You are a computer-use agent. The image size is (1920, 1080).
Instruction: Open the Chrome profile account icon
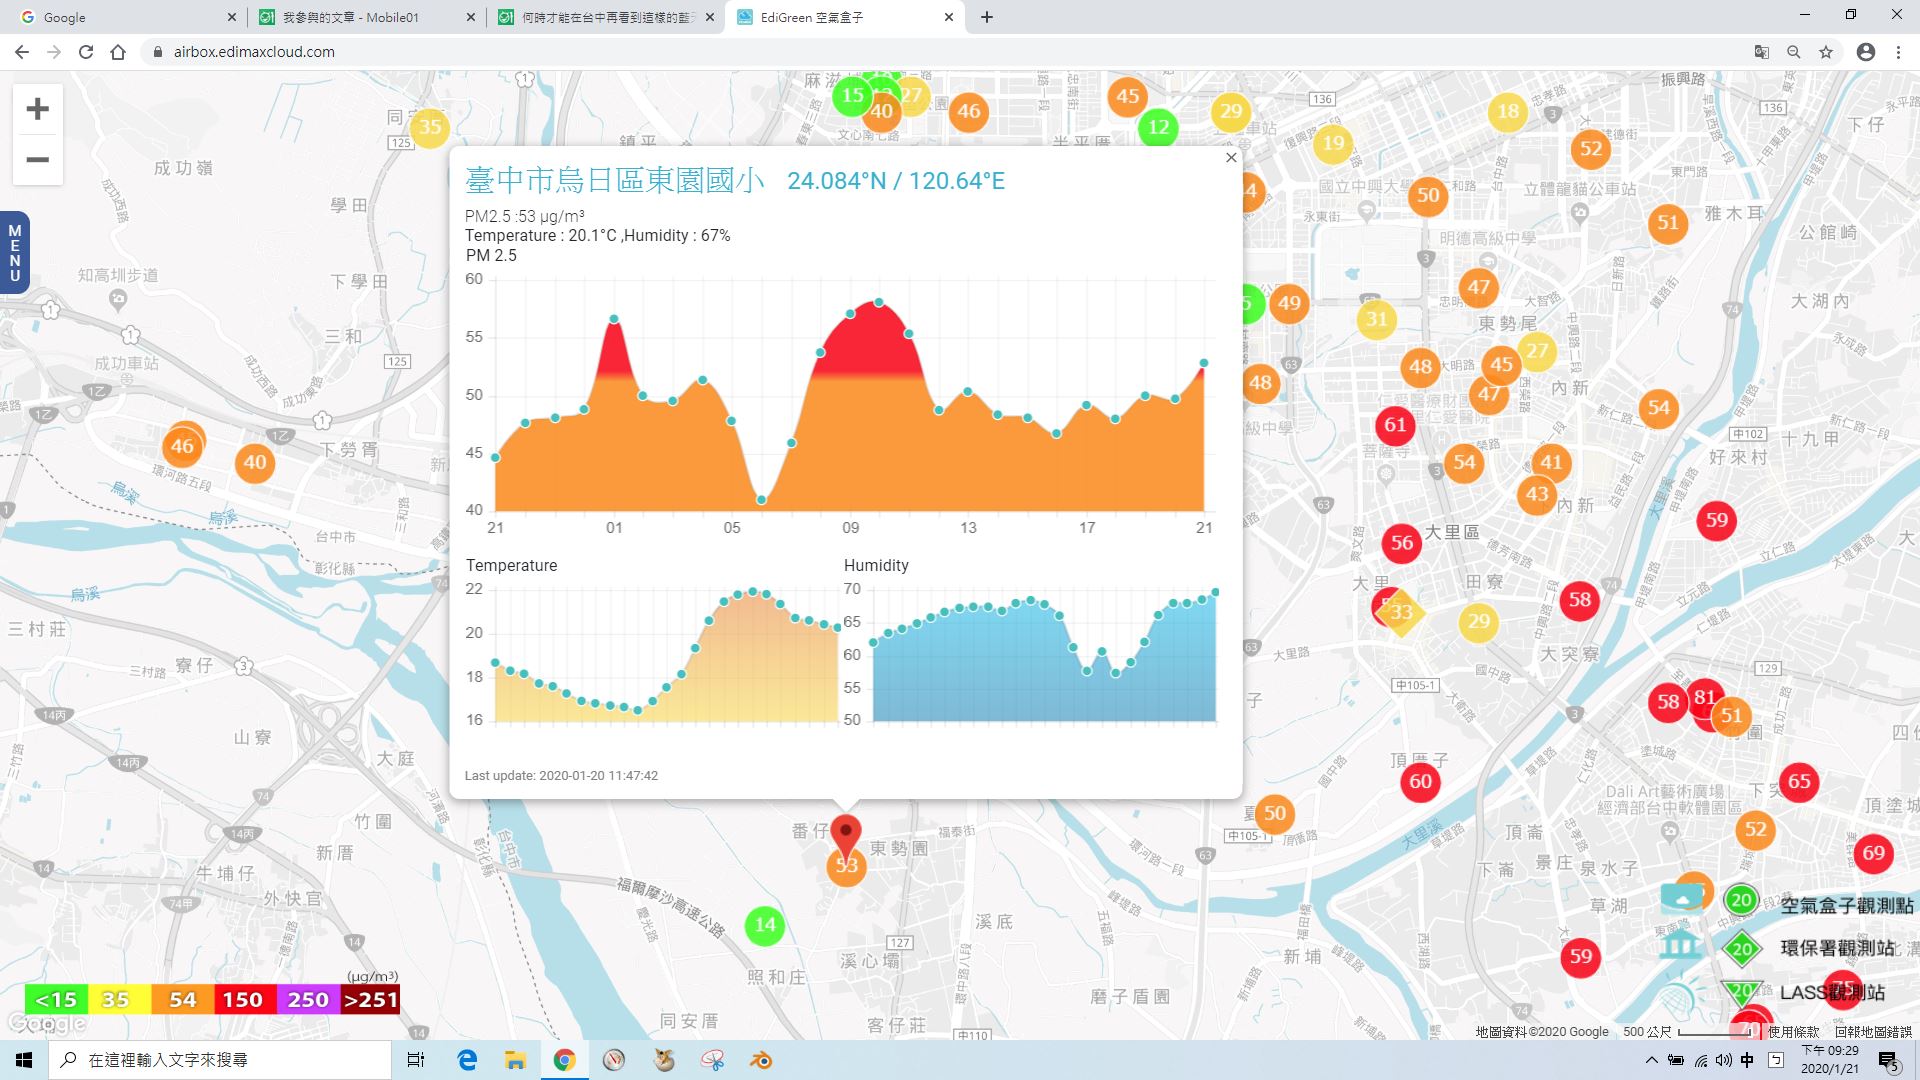pyautogui.click(x=1865, y=52)
